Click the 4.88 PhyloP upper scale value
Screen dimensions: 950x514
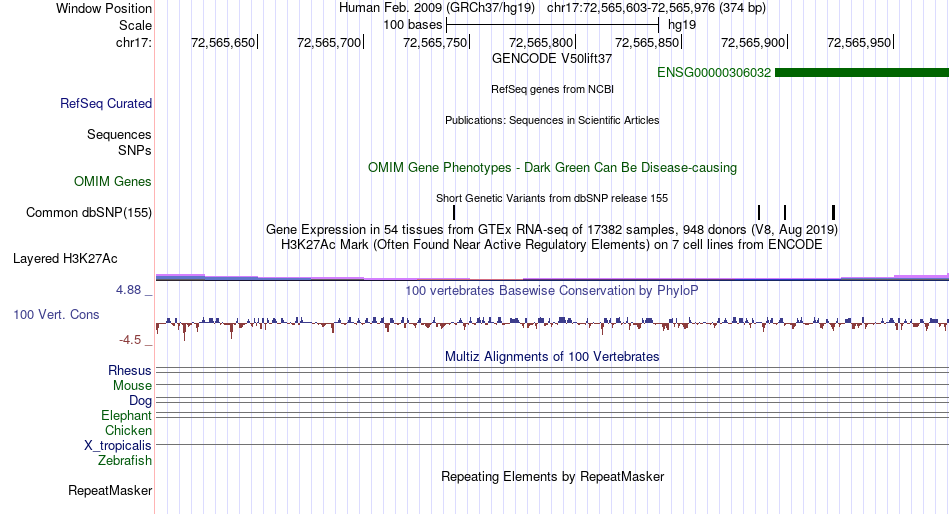point(128,290)
